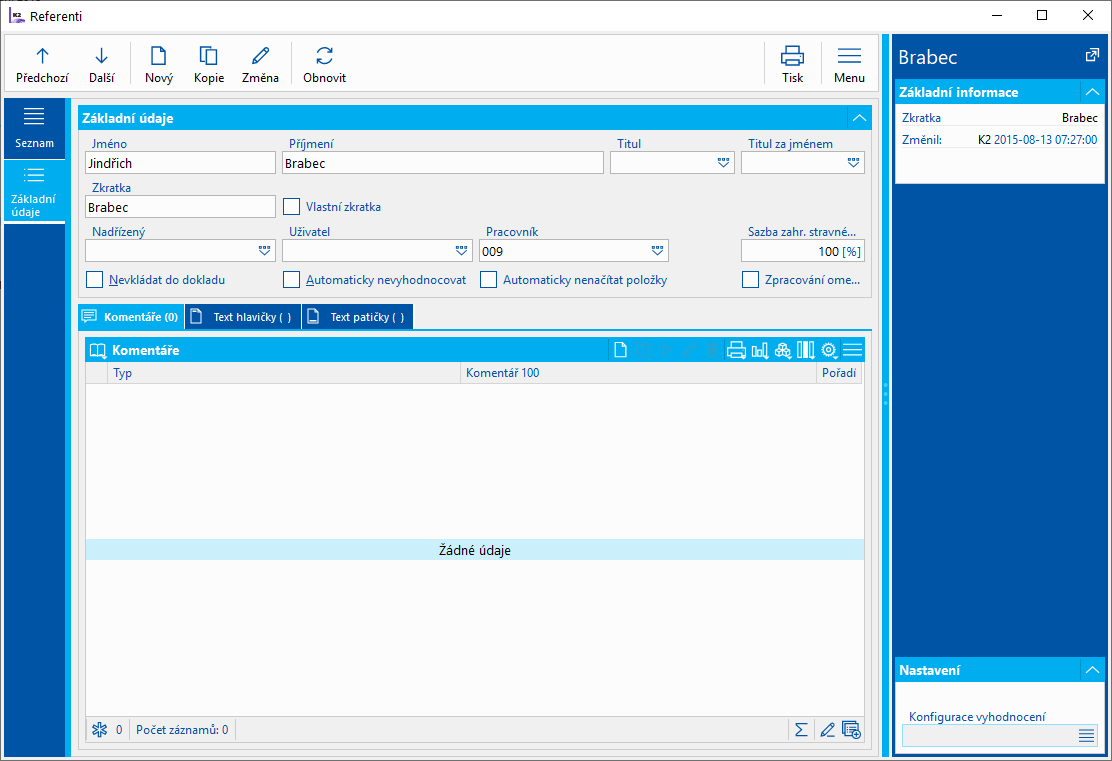Image resolution: width=1112 pixels, height=761 pixels.
Task: Sort by the Komentář 100 column header
Action: 638,373
